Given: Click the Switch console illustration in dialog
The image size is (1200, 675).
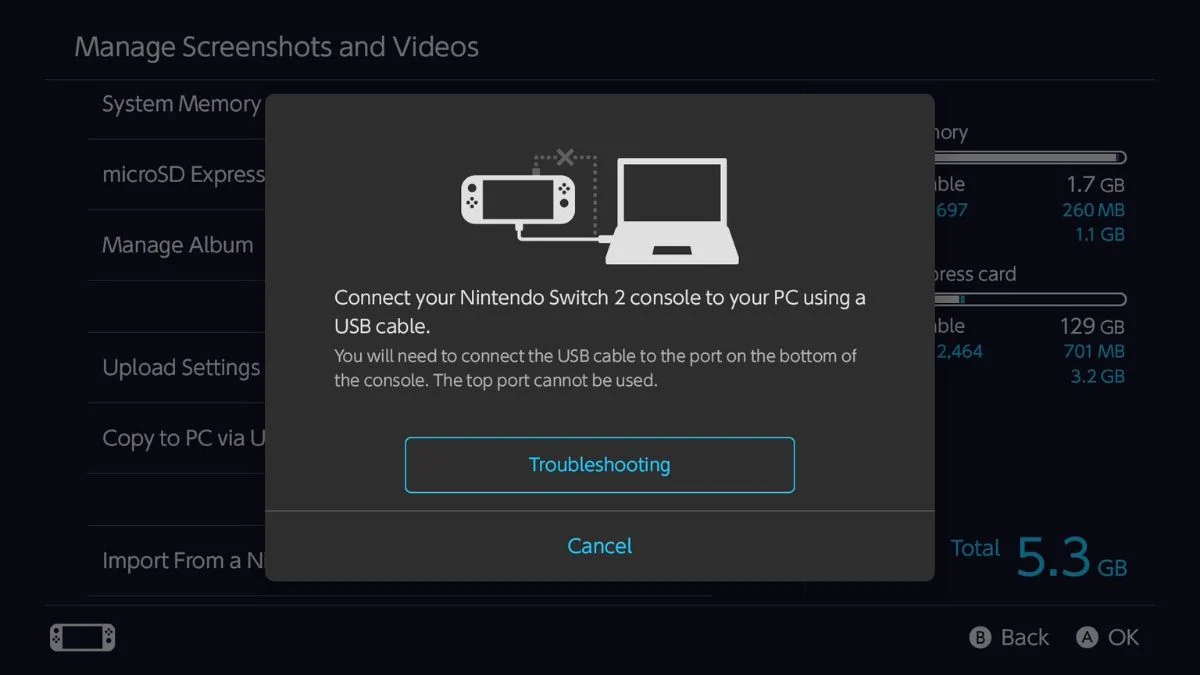Looking at the screenshot, I should coord(518,199).
